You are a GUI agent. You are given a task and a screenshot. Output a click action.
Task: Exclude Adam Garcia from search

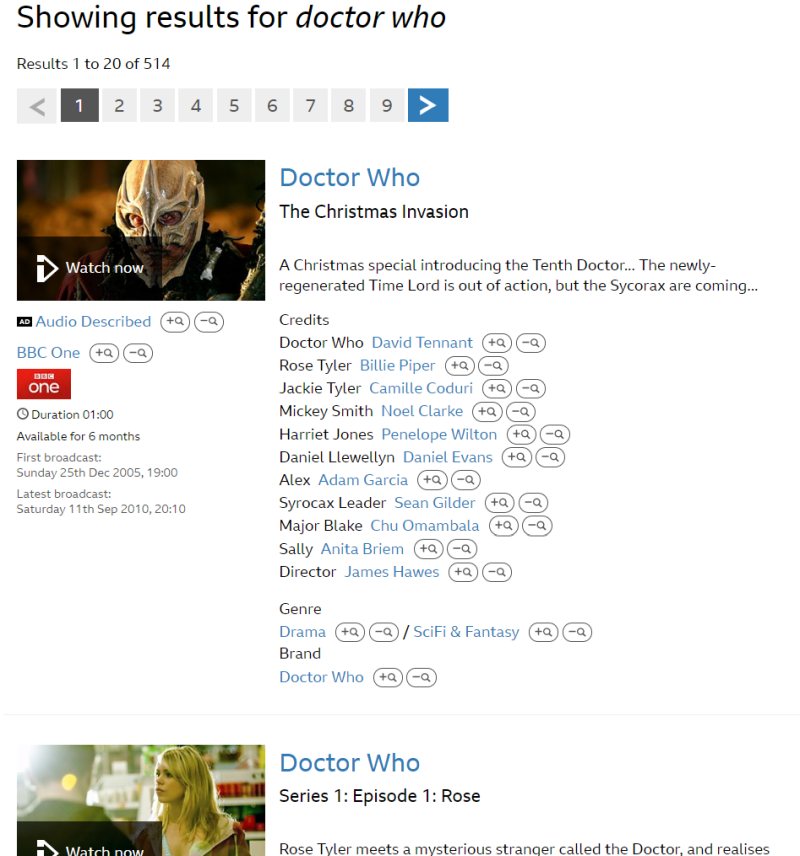pyautogui.click(x=466, y=480)
